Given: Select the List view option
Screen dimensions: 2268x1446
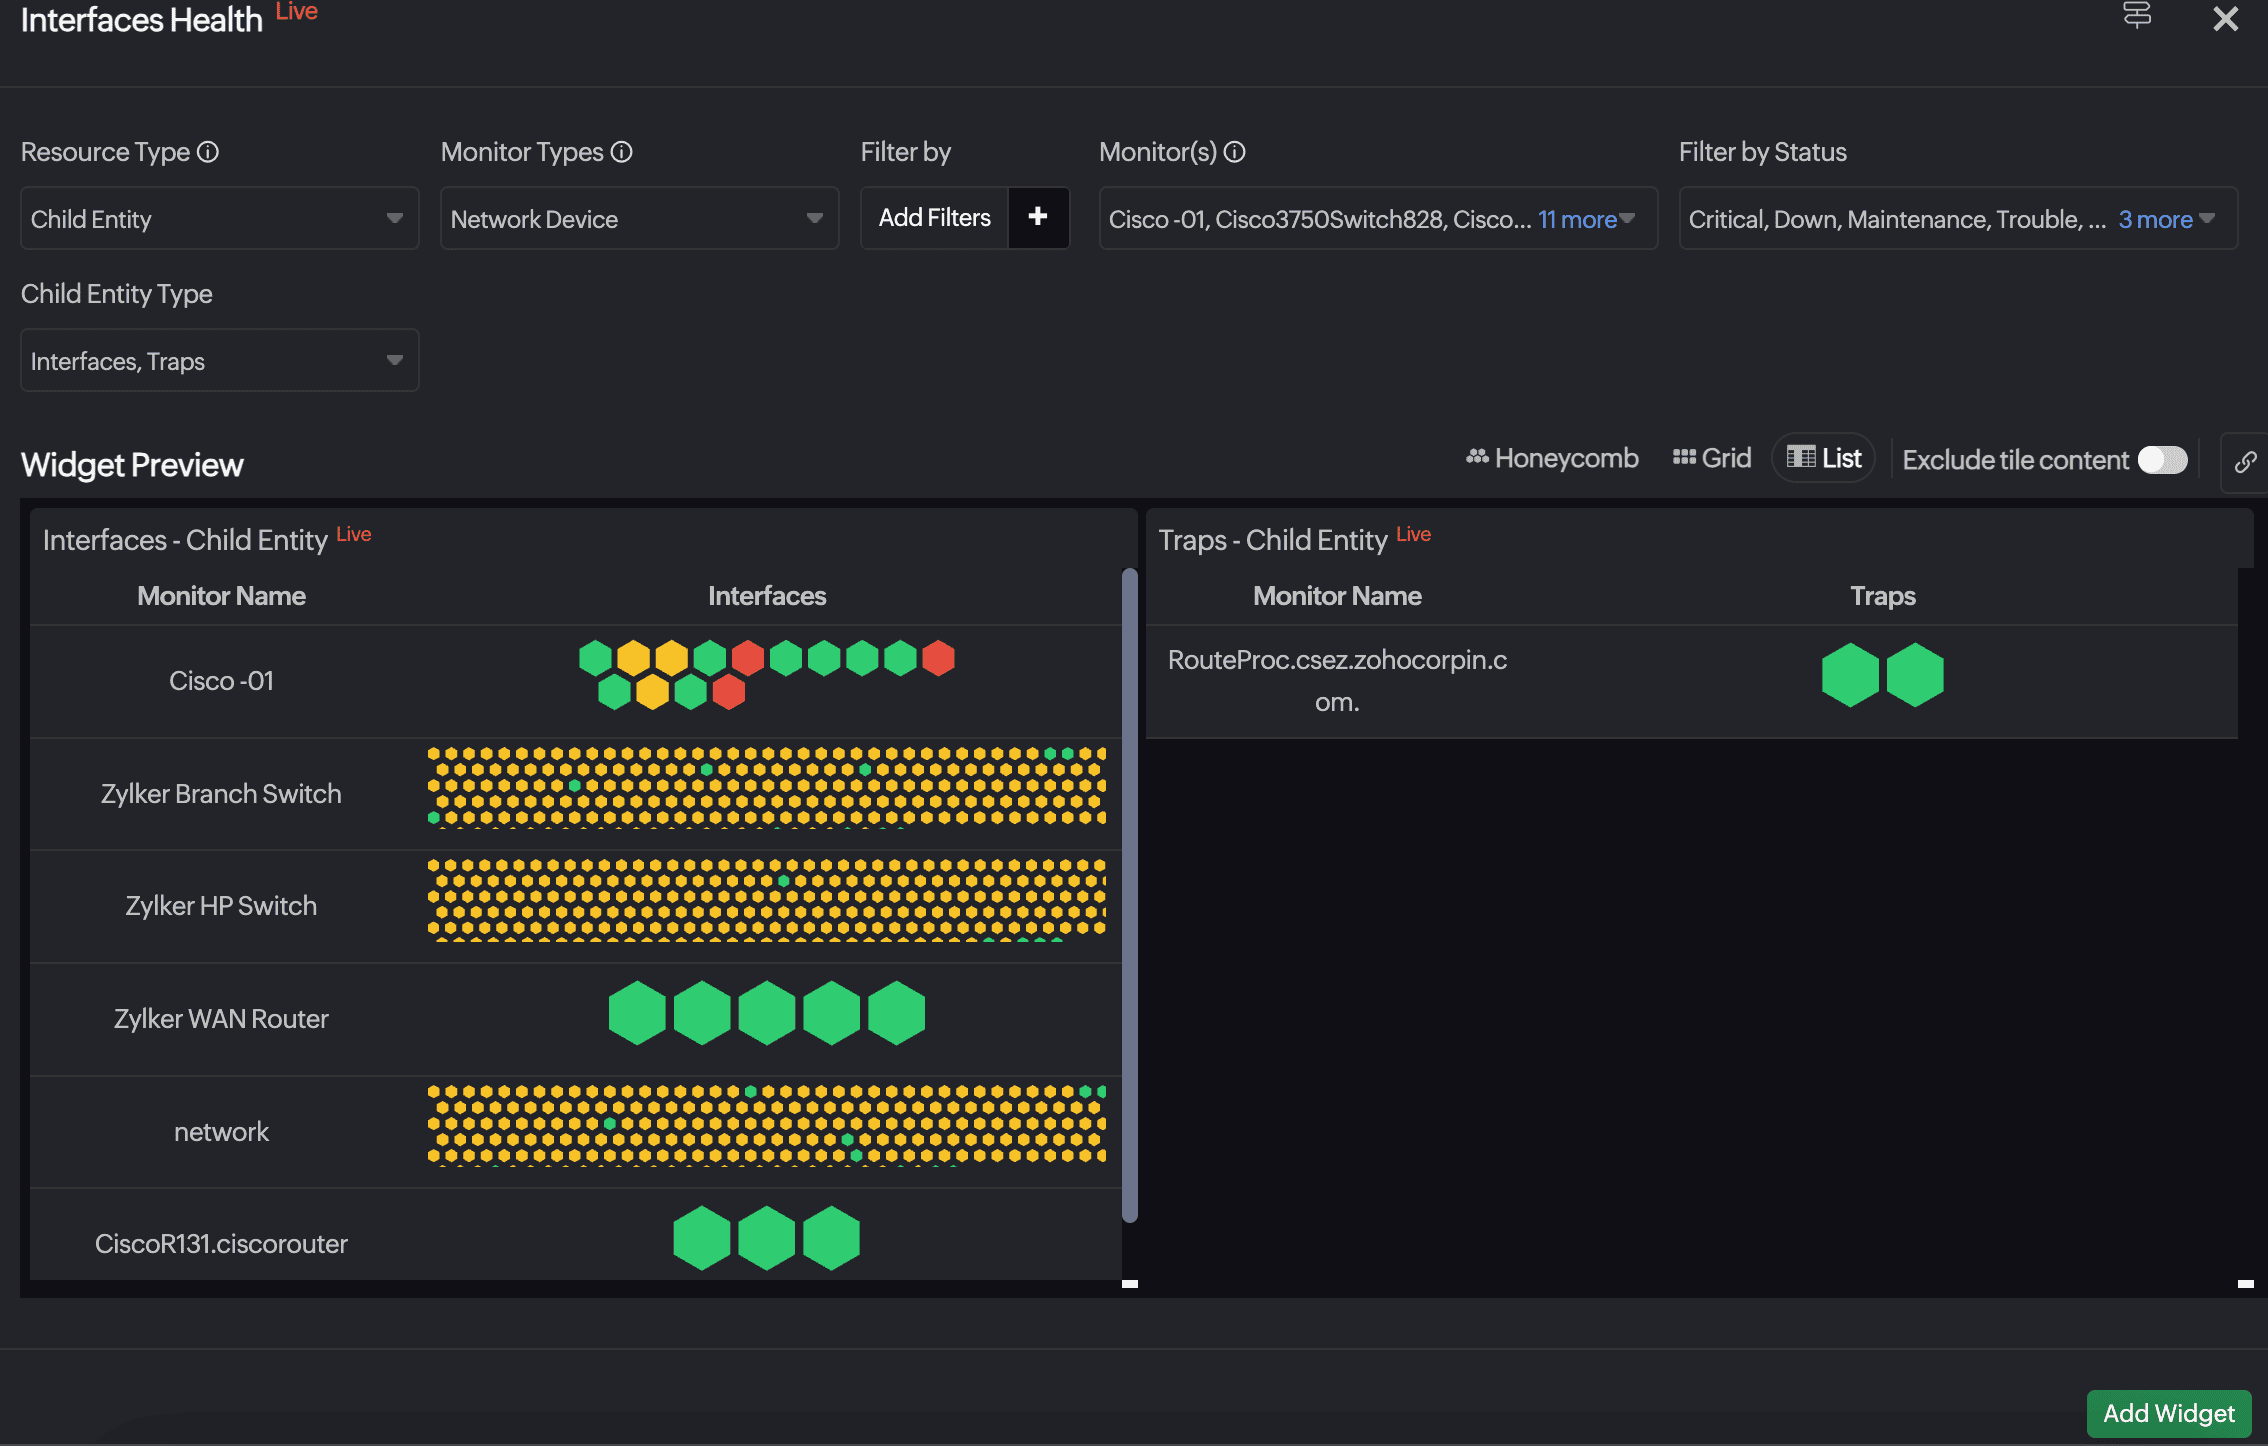Looking at the screenshot, I should point(1824,459).
